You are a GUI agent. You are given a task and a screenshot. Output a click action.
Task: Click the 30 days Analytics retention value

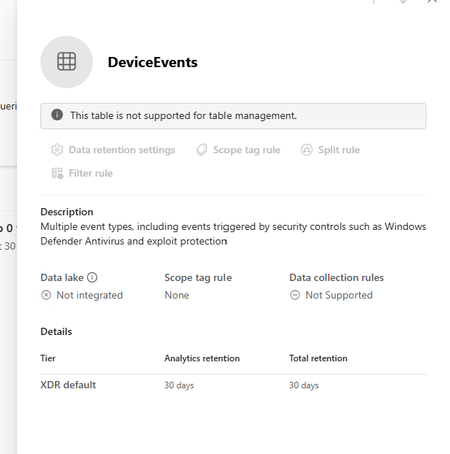(x=179, y=385)
